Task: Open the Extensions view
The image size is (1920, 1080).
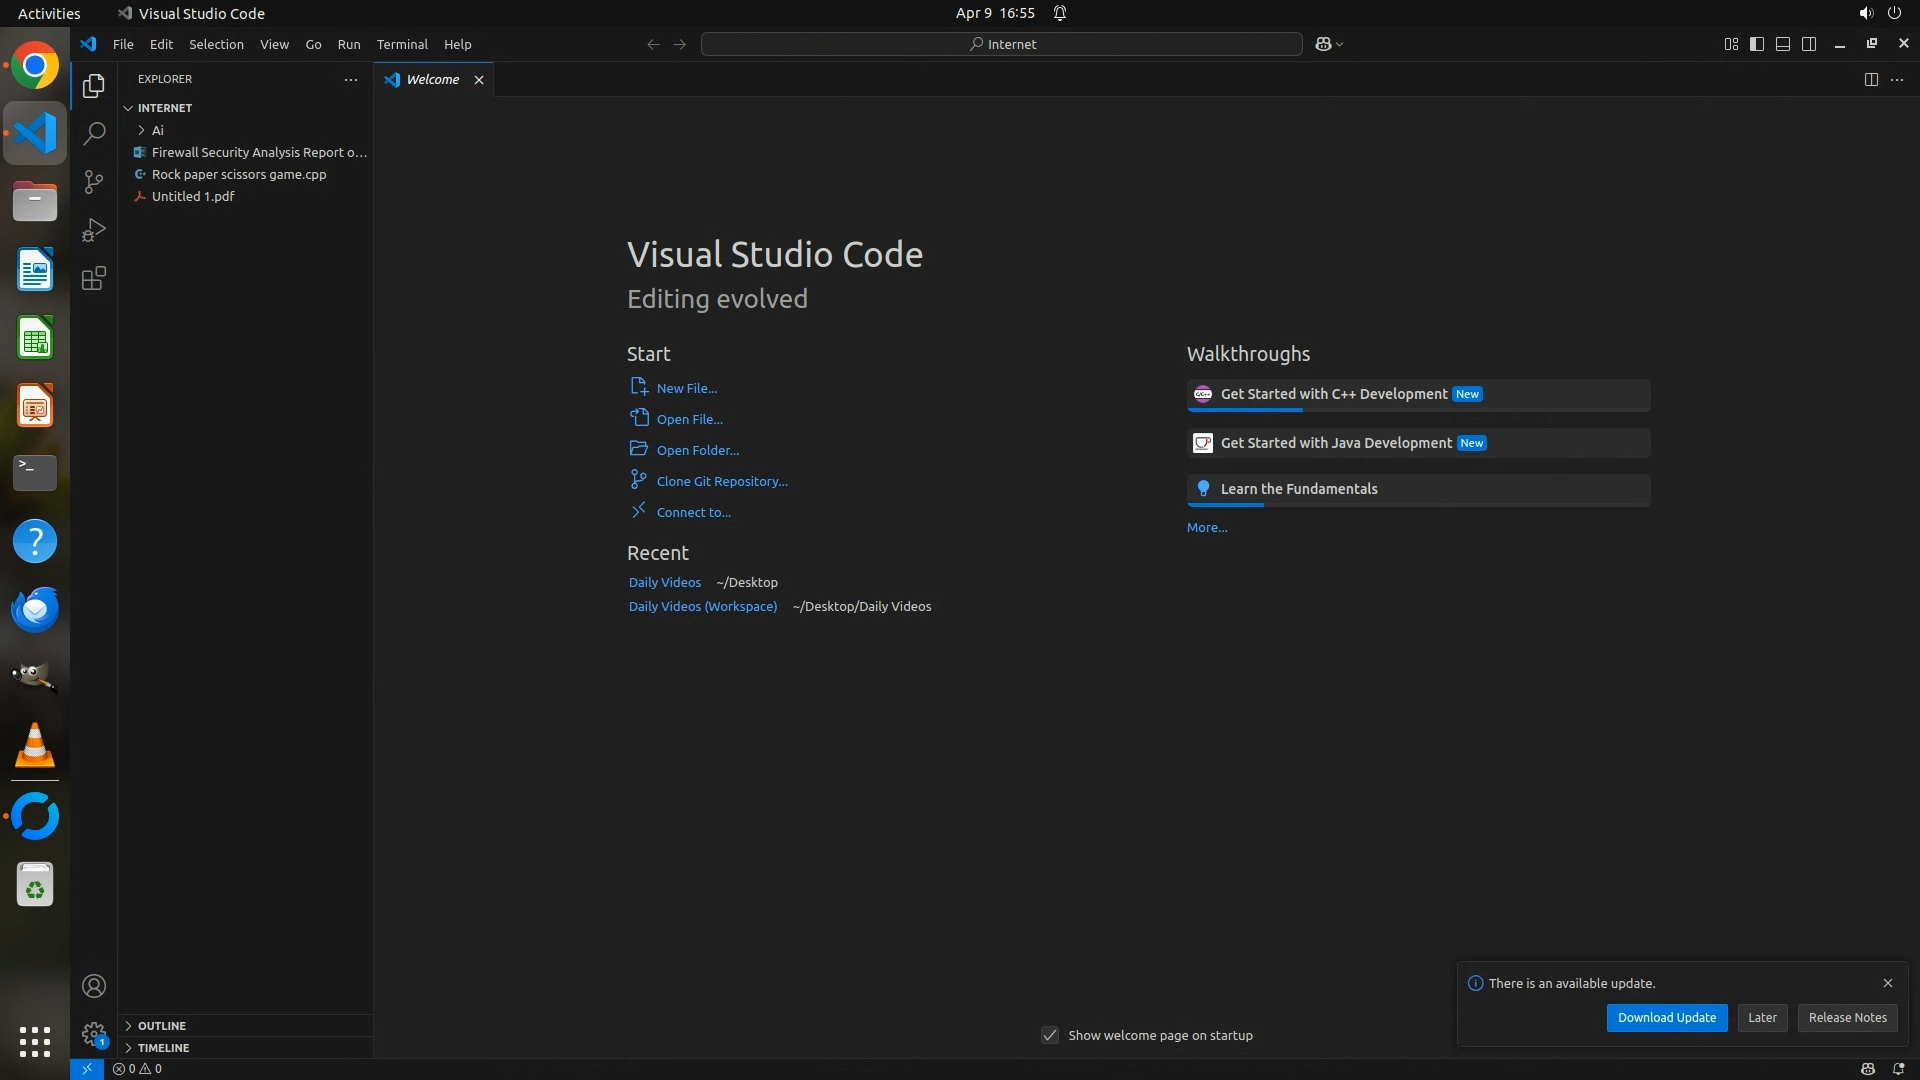Action: pyautogui.click(x=94, y=278)
